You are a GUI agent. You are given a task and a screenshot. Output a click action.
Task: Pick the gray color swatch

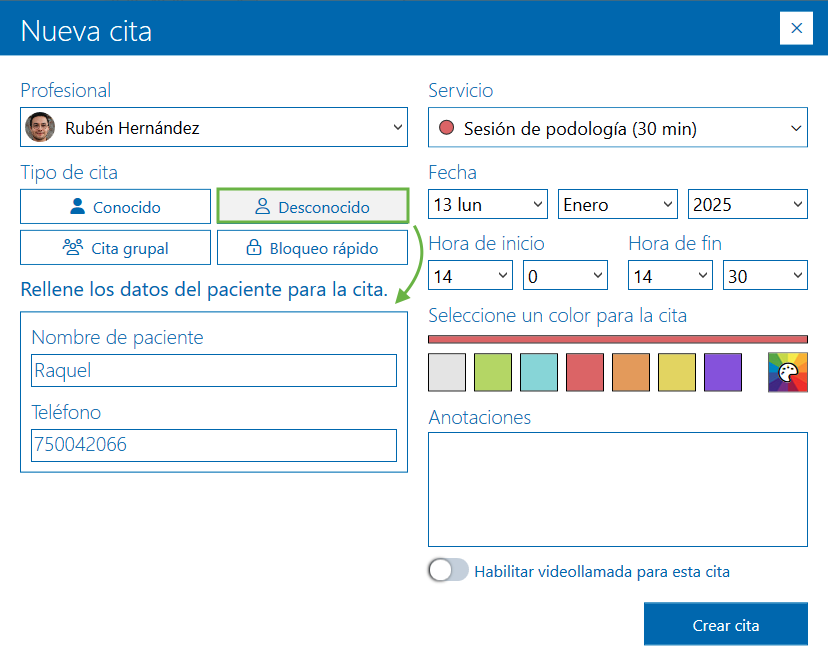446,371
